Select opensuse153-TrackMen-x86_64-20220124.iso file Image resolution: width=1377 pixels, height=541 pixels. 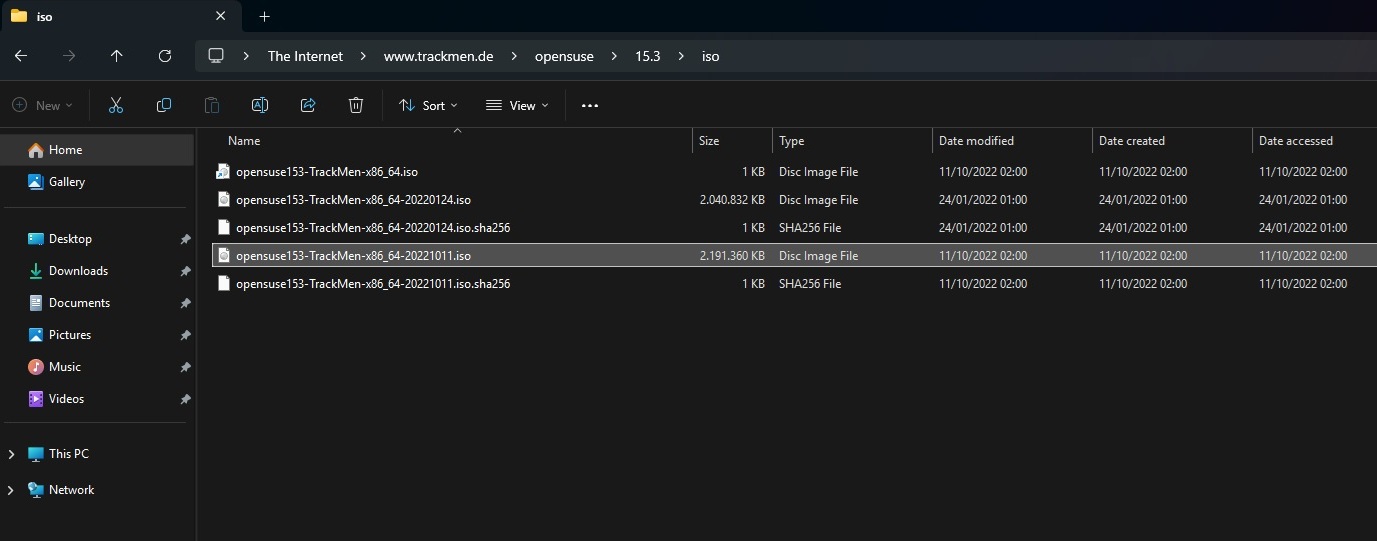(353, 200)
